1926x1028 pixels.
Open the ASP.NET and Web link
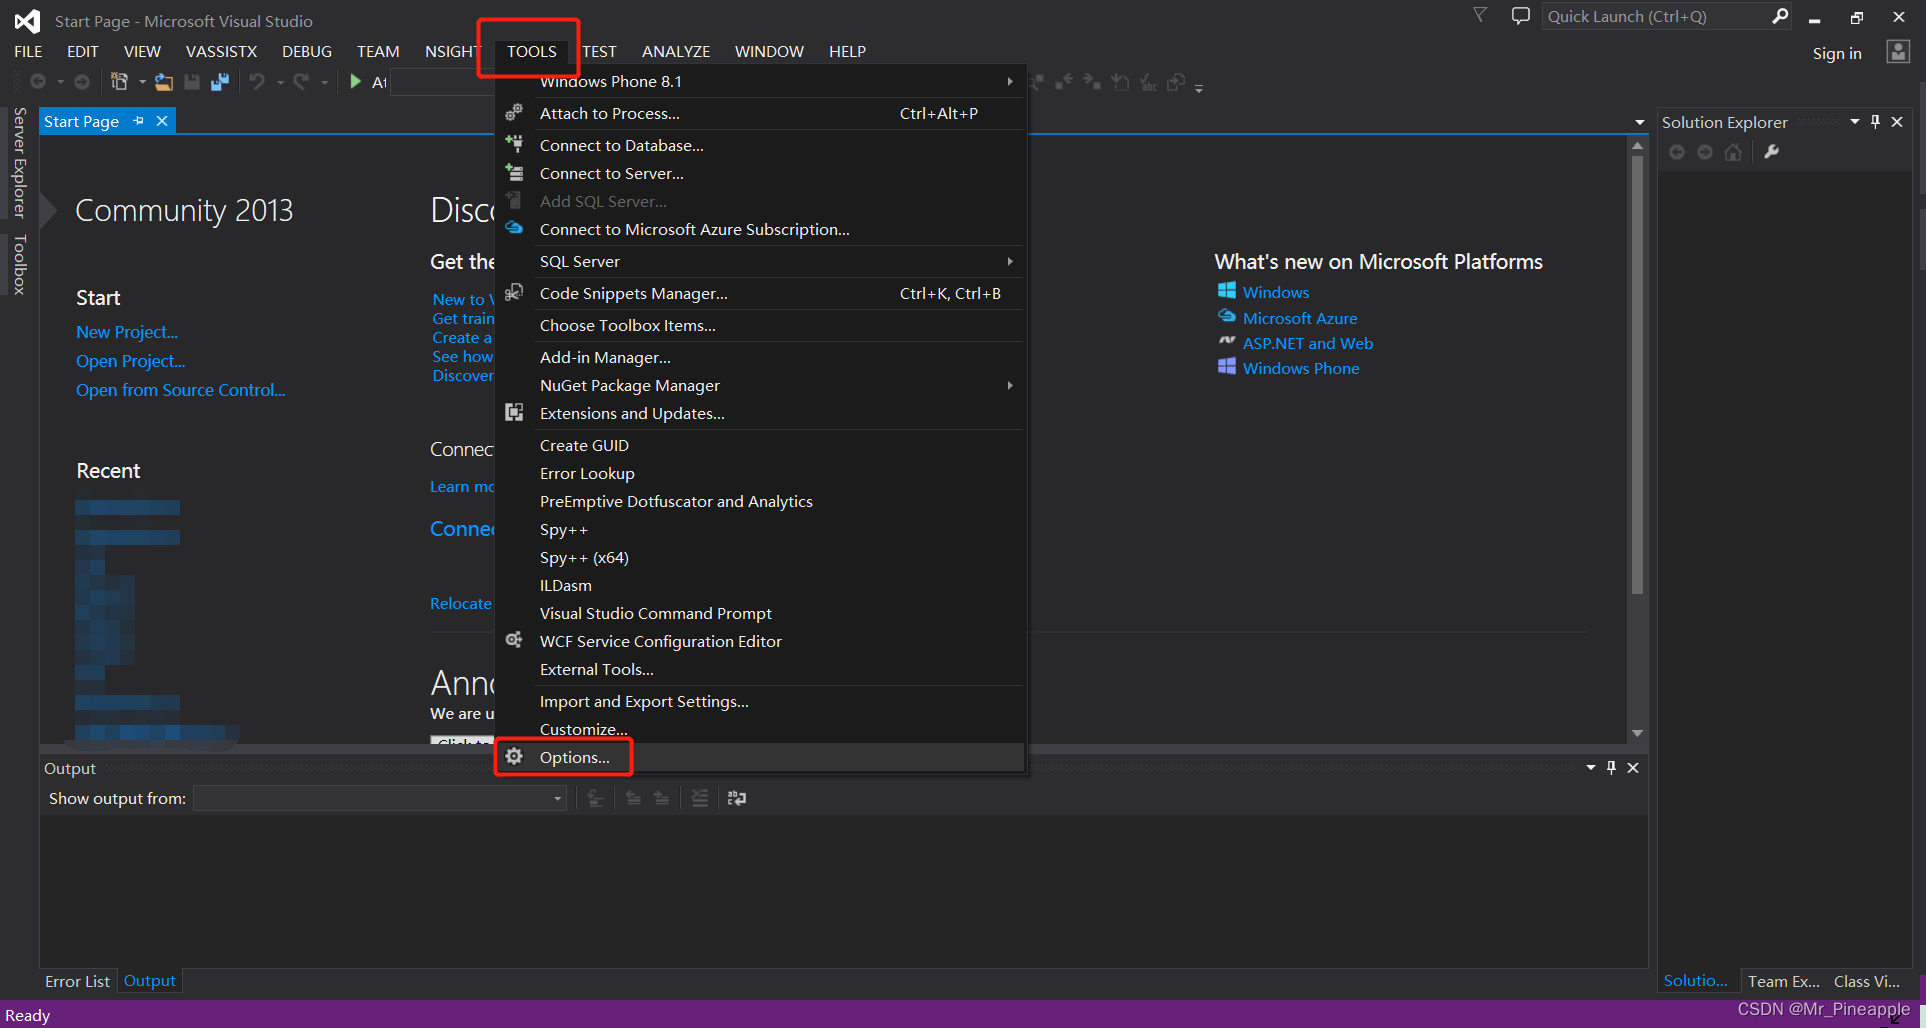[x=1308, y=342]
